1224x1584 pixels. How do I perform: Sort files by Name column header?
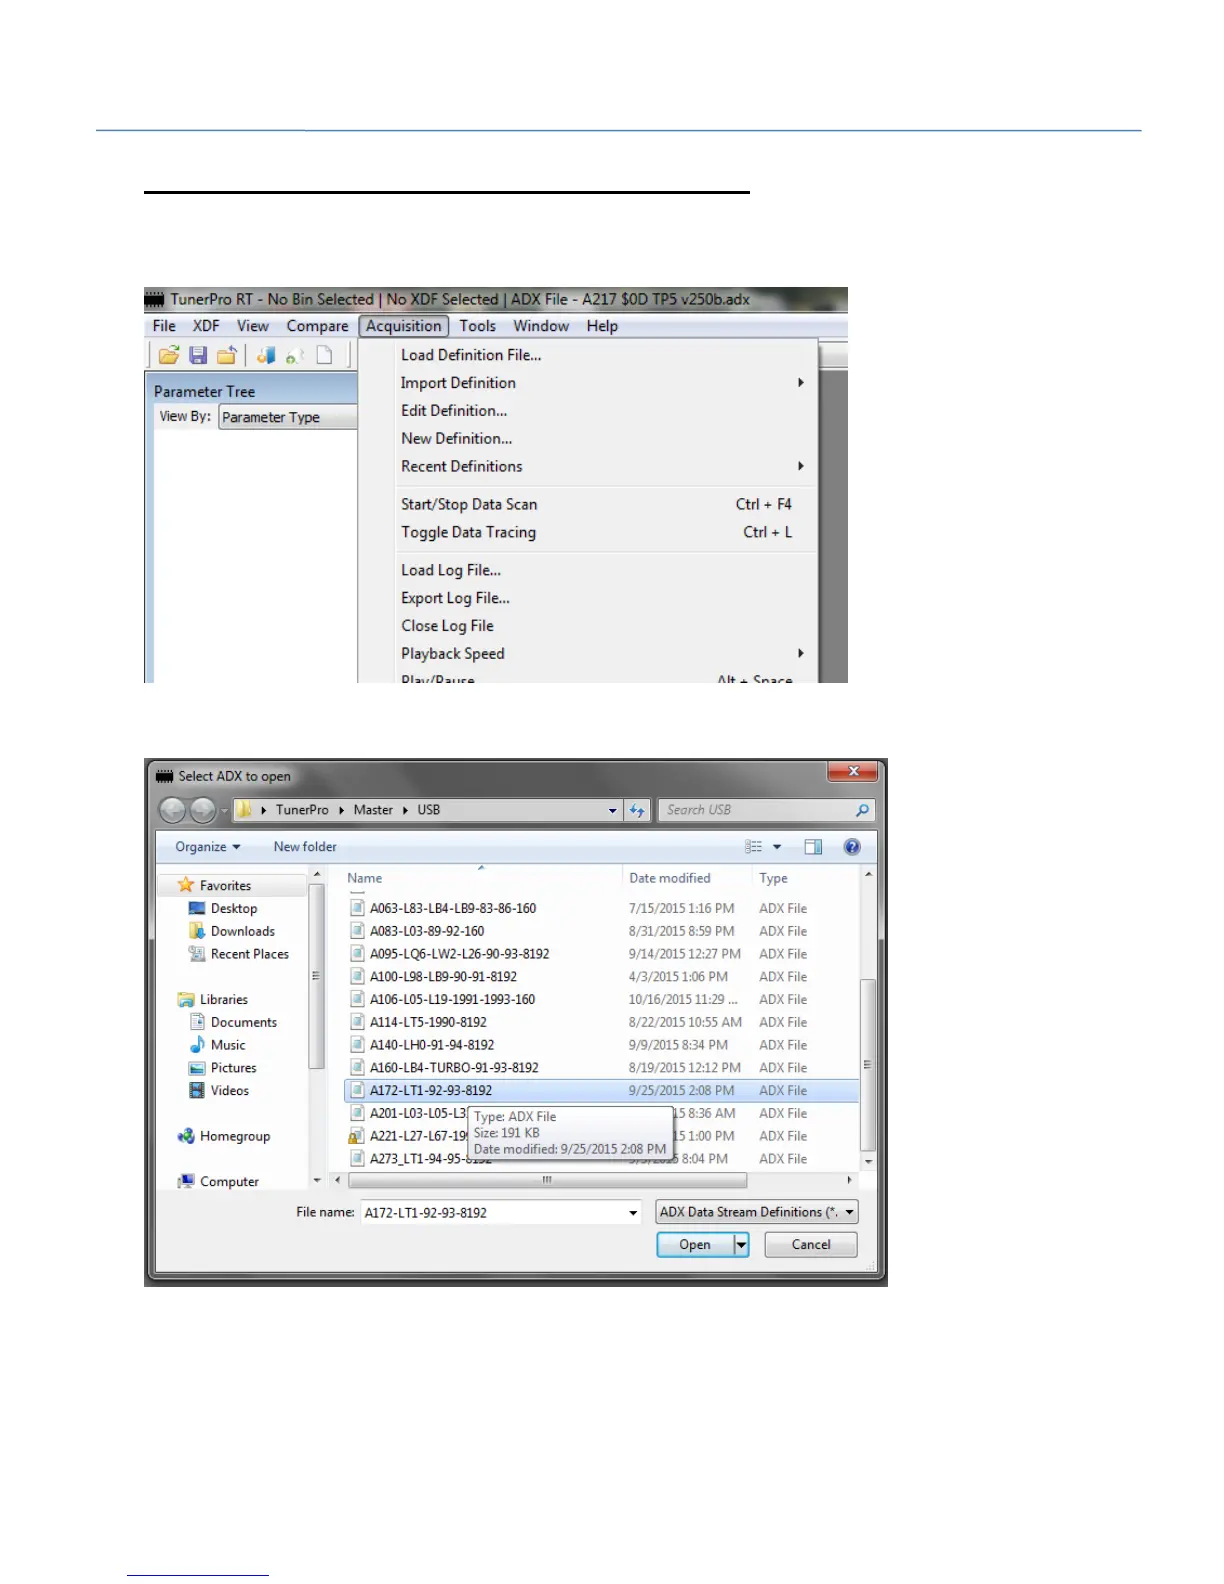[x=482, y=878]
